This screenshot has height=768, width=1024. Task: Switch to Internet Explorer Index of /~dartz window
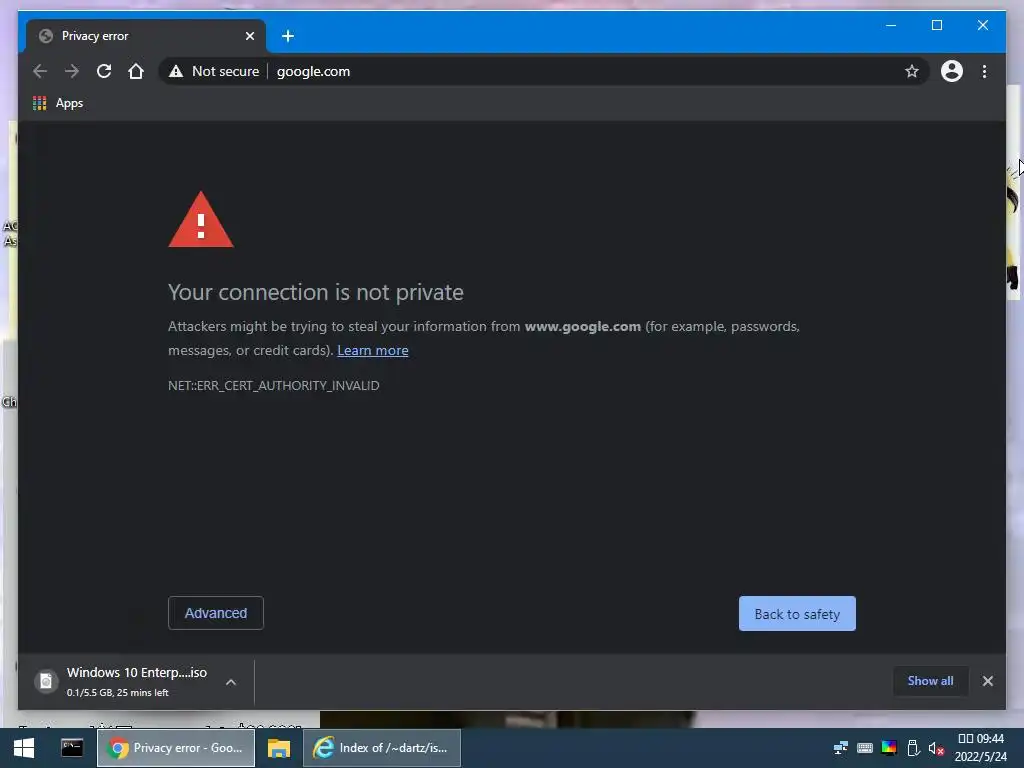(x=382, y=748)
